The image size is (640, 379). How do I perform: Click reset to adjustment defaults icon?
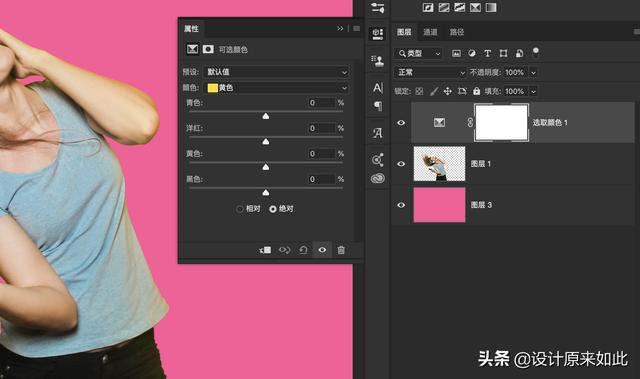click(303, 250)
